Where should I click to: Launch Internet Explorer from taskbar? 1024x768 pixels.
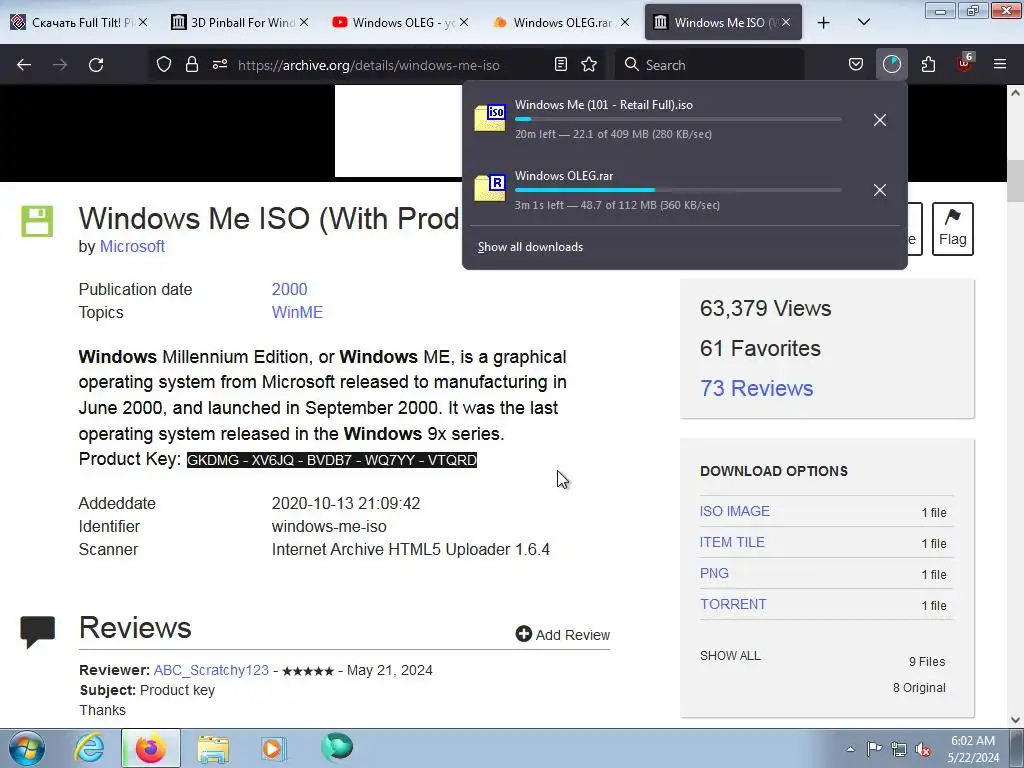(89, 748)
